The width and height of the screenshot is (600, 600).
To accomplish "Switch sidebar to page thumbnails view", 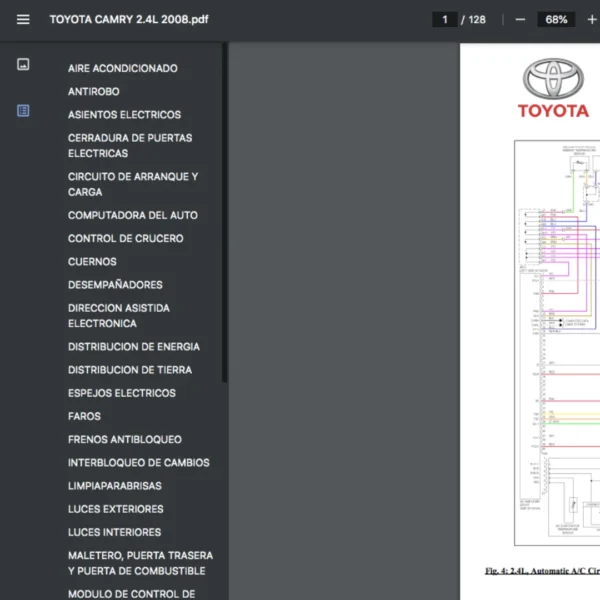I will pos(23,64).
